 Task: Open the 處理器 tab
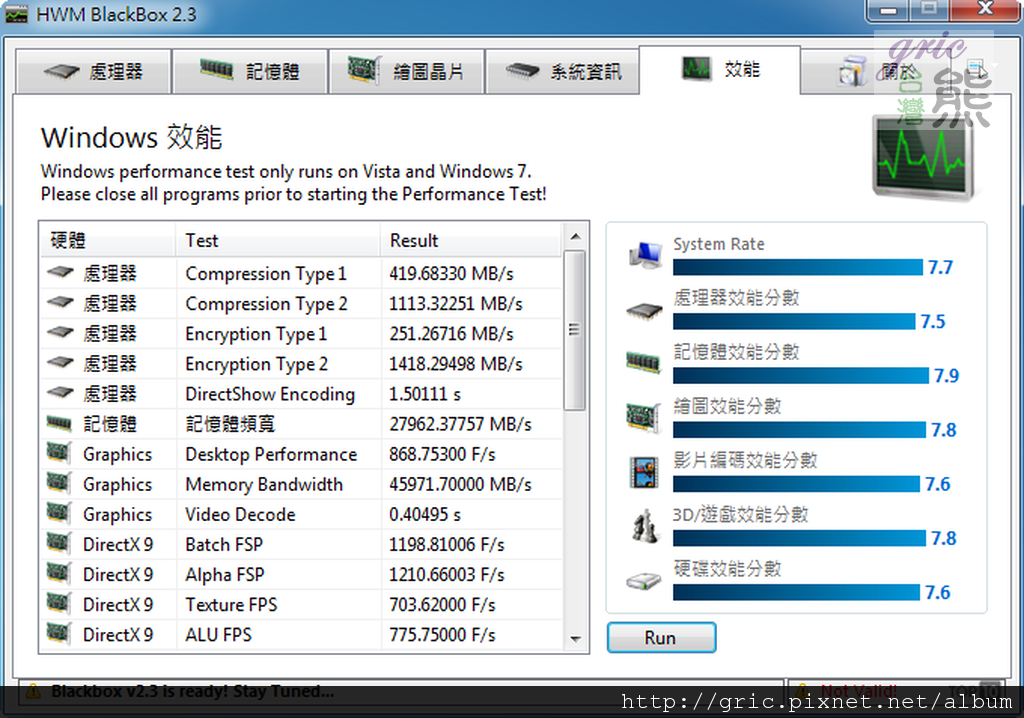pyautogui.click(x=93, y=71)
